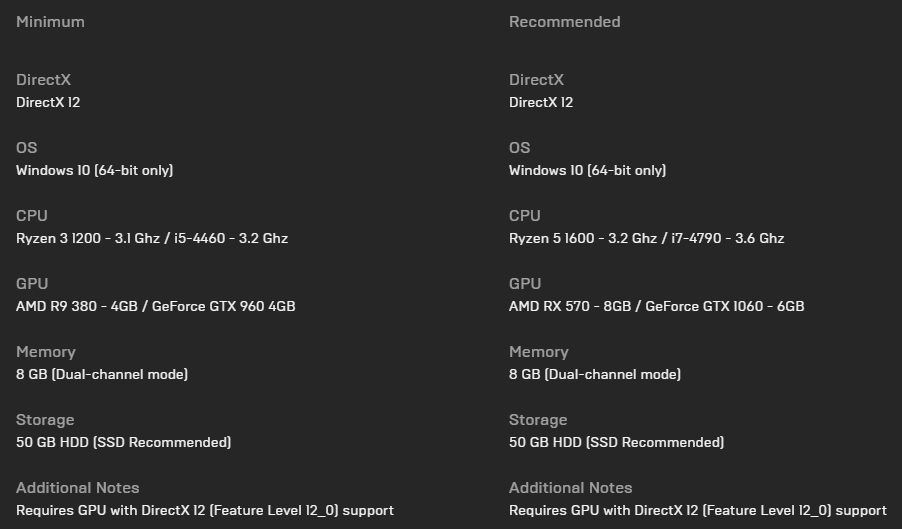Click the Ryzen 5 1600 CPU line

(x=646, y=238)
